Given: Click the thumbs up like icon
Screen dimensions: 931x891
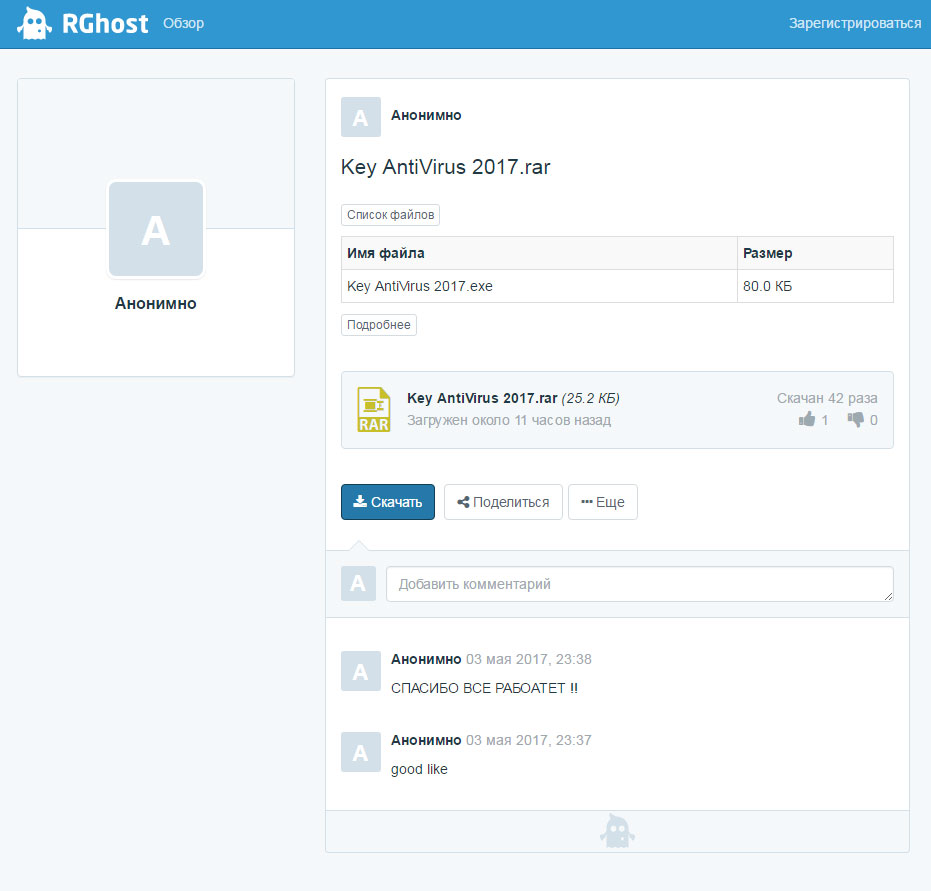Looking at the screenshot, I should [x=807, y=420].
